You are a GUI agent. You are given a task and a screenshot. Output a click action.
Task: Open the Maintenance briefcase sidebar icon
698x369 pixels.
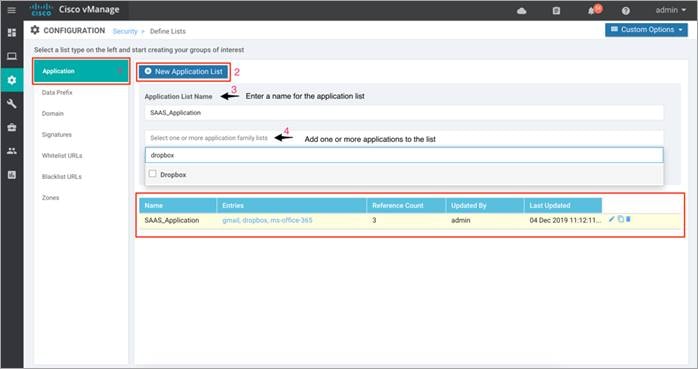point(12,127)
